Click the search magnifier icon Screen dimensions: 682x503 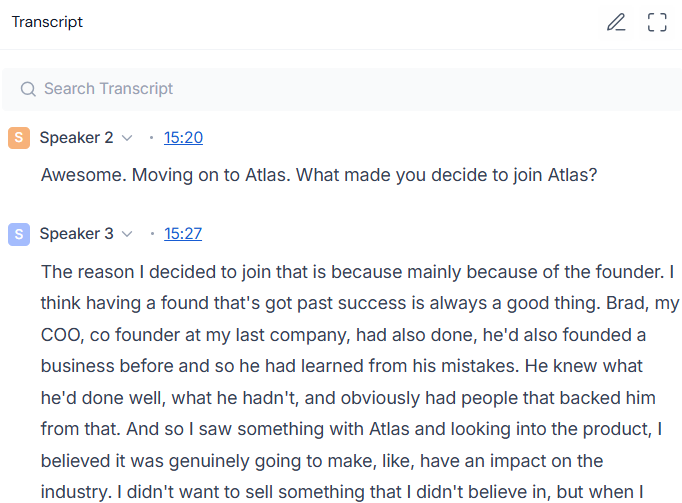(x=28, y=89)
